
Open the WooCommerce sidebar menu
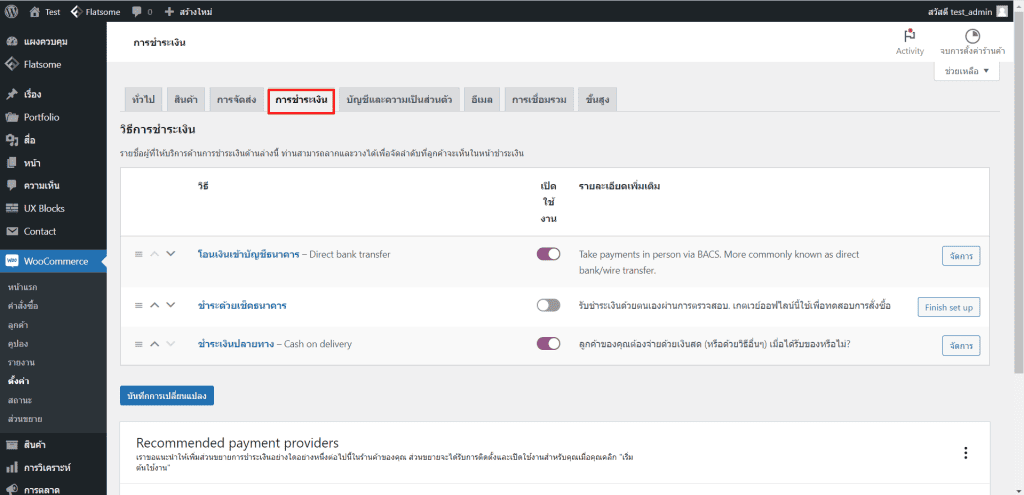pos(53,261)
